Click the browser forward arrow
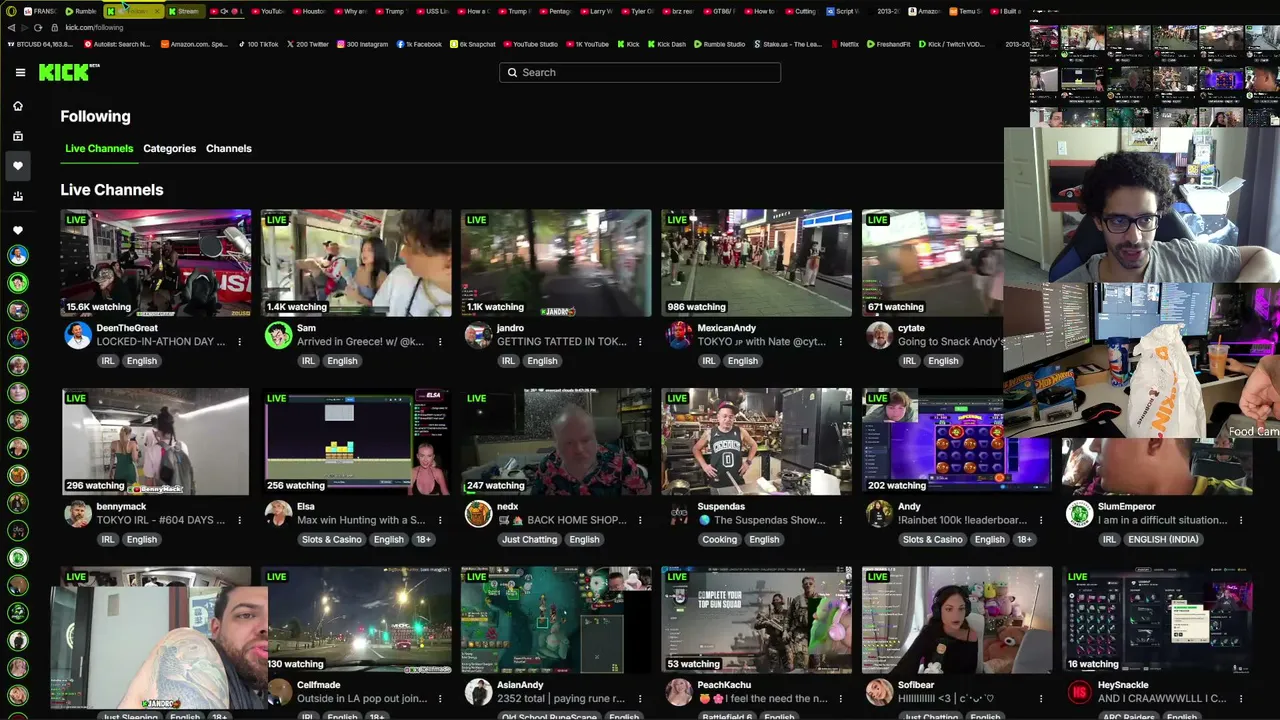The image size is (1280, 720). click(24, 28)
